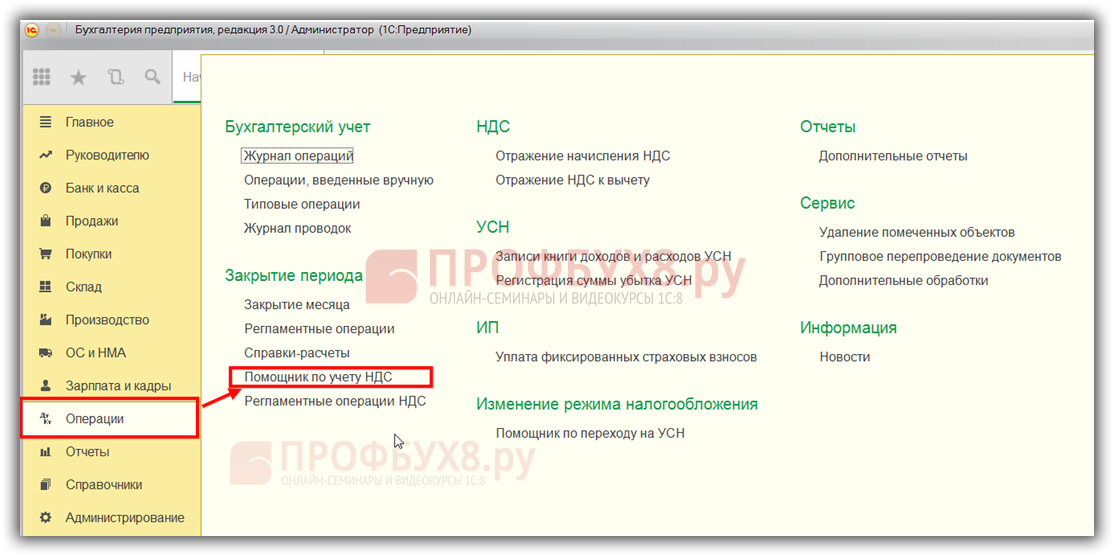The image size is (1114, 556).
Task: Go to the Покупки section
Action: 89,254
